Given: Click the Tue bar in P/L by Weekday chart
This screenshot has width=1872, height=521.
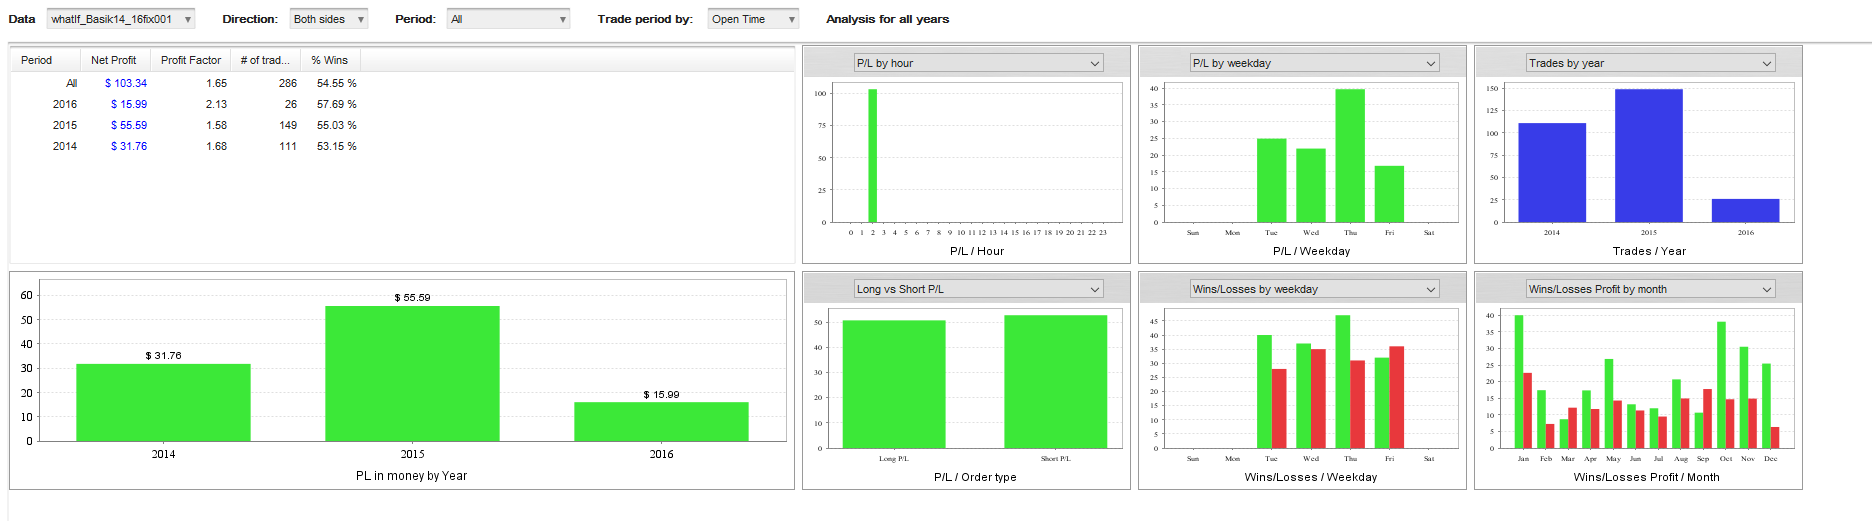Looking at the screenshot, I should click(x=1271, y=180).
